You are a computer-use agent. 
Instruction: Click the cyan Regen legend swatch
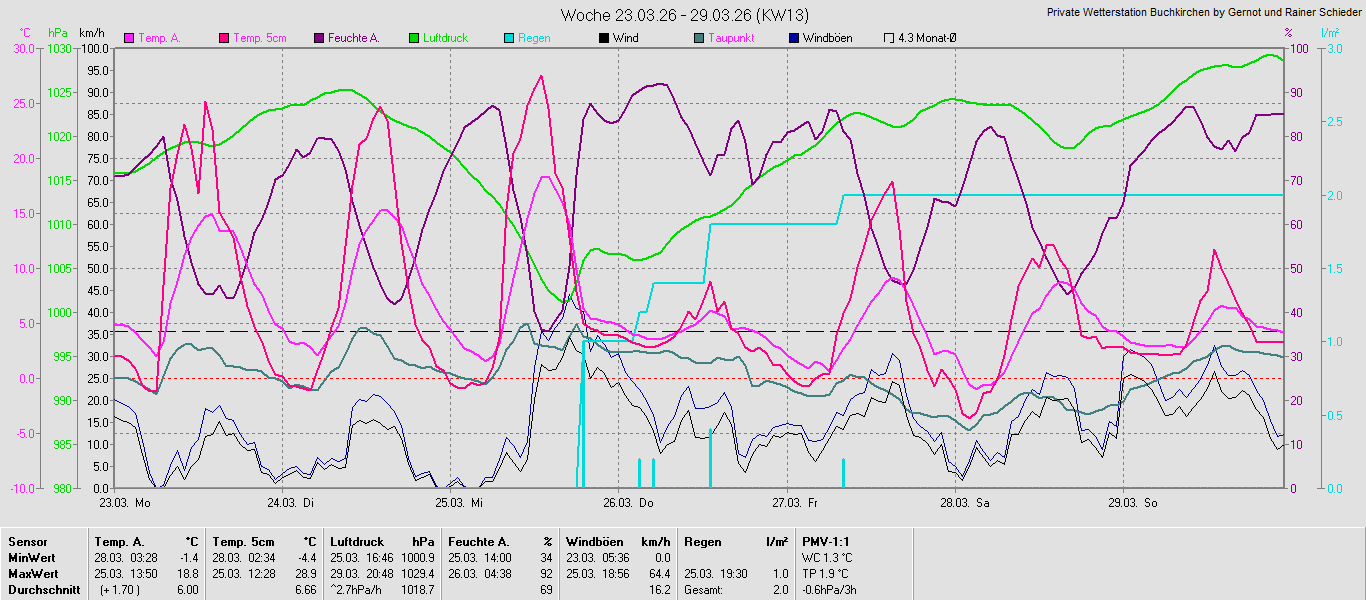(x=508, y=38)
